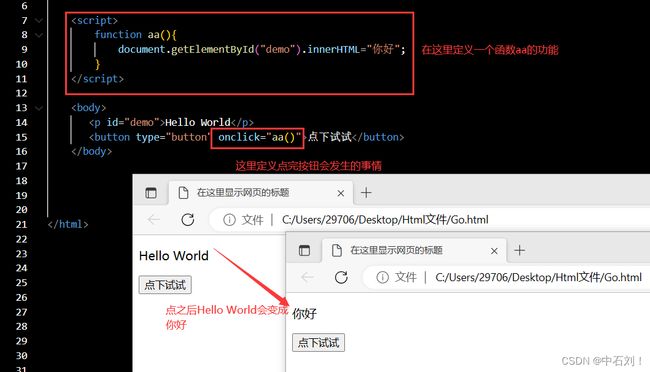
Task: Click the closing </script> tag on line 11
Action: (x=97, y=79)
